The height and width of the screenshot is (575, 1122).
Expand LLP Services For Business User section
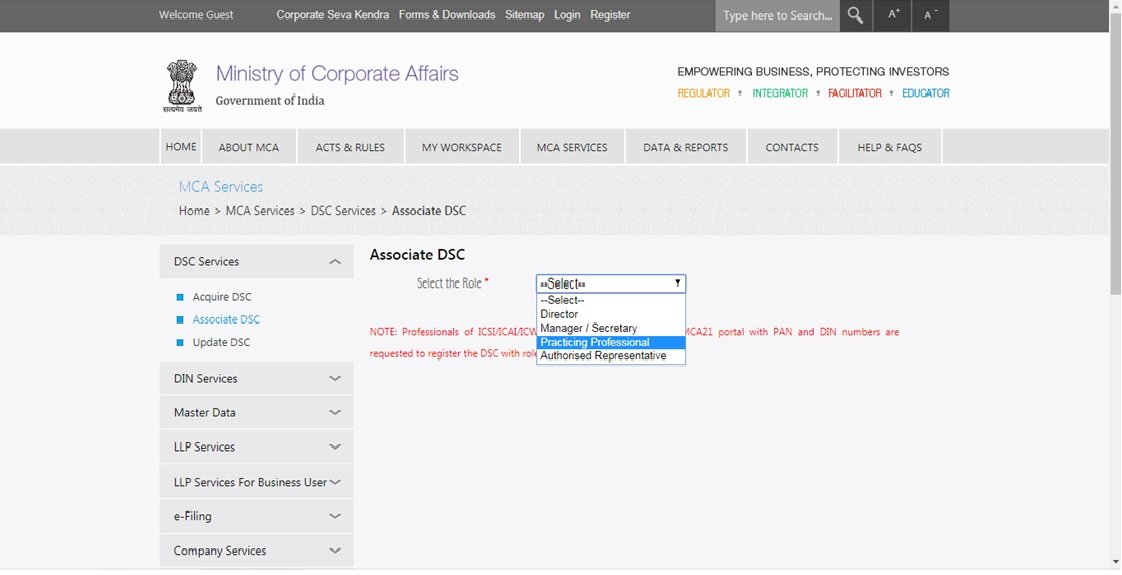256,482
